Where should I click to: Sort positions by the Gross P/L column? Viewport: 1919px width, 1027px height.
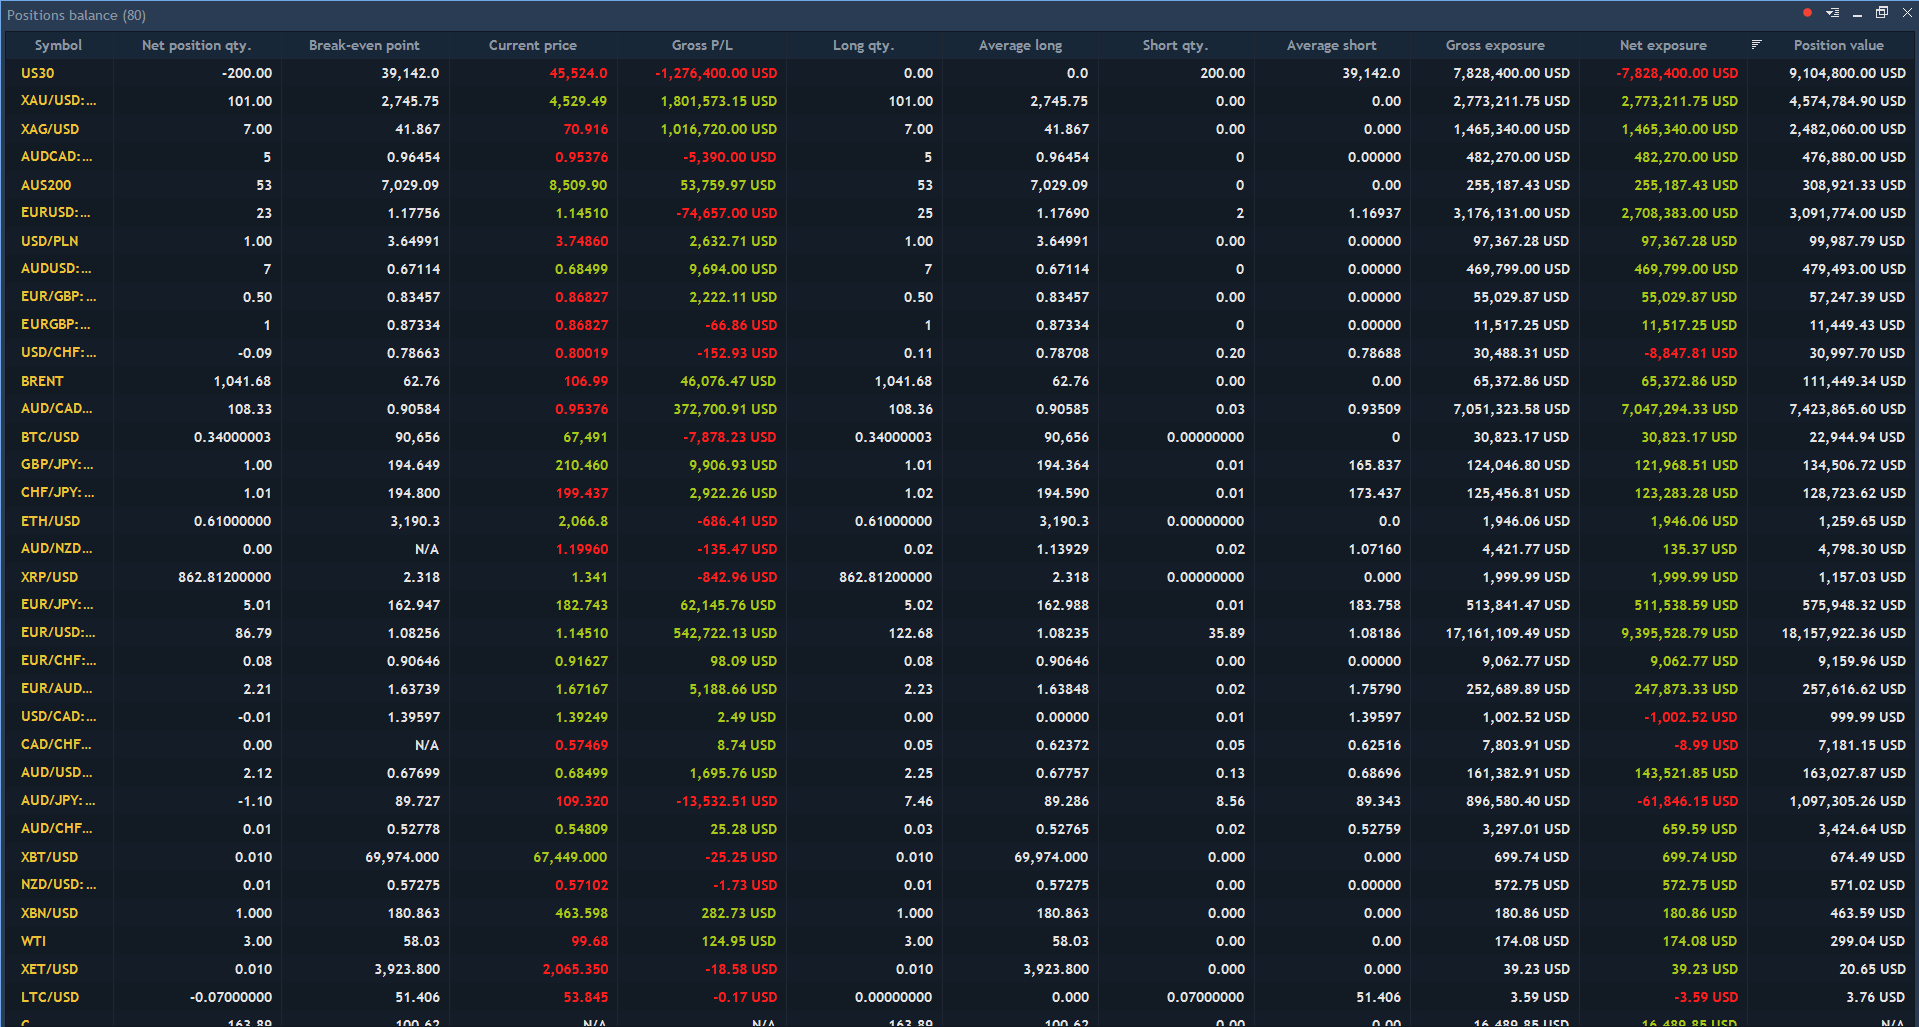(x=703, y=45)
